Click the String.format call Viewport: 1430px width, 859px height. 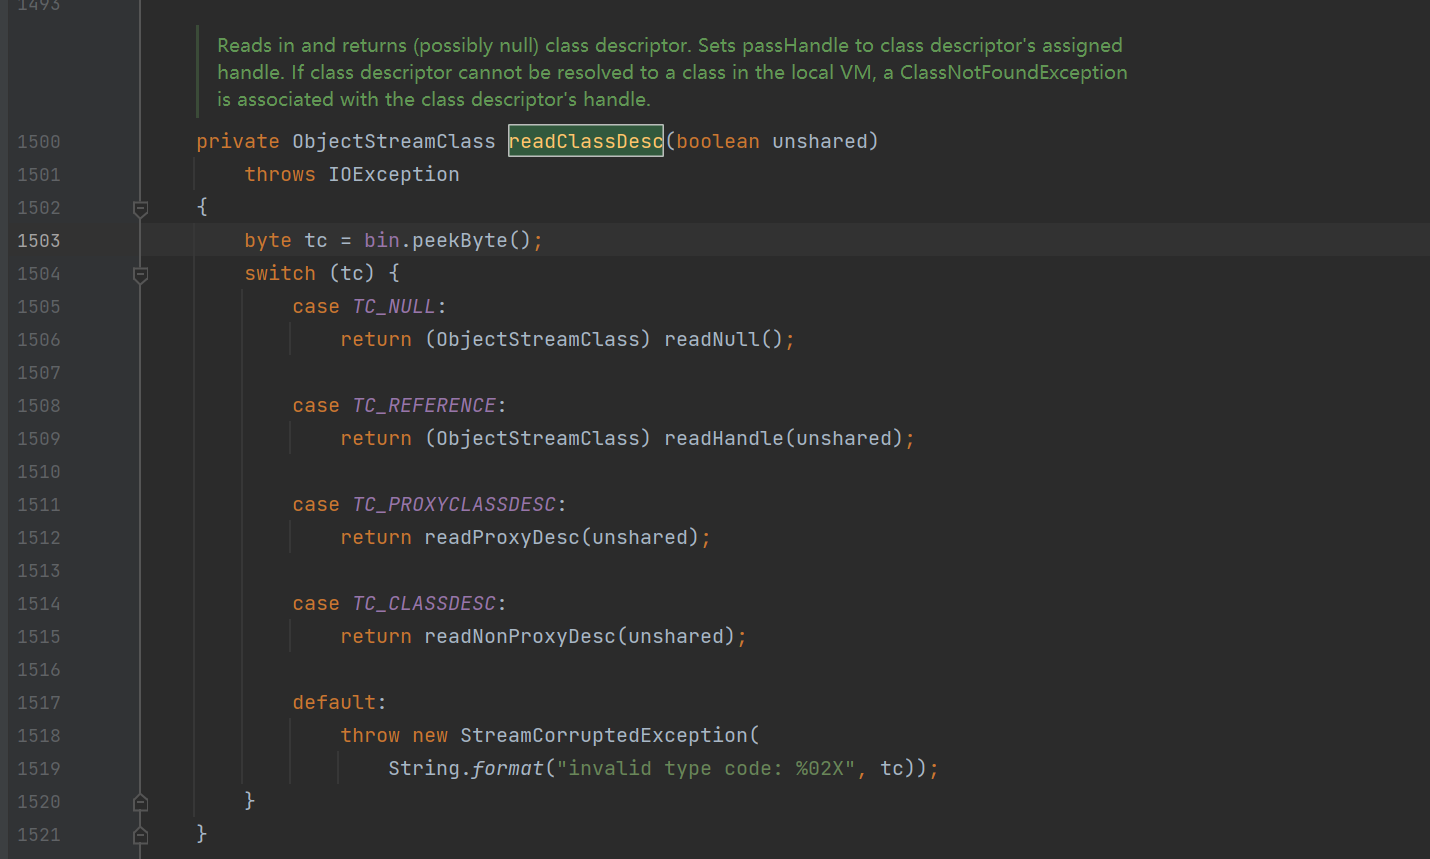[x=465, y=768]
